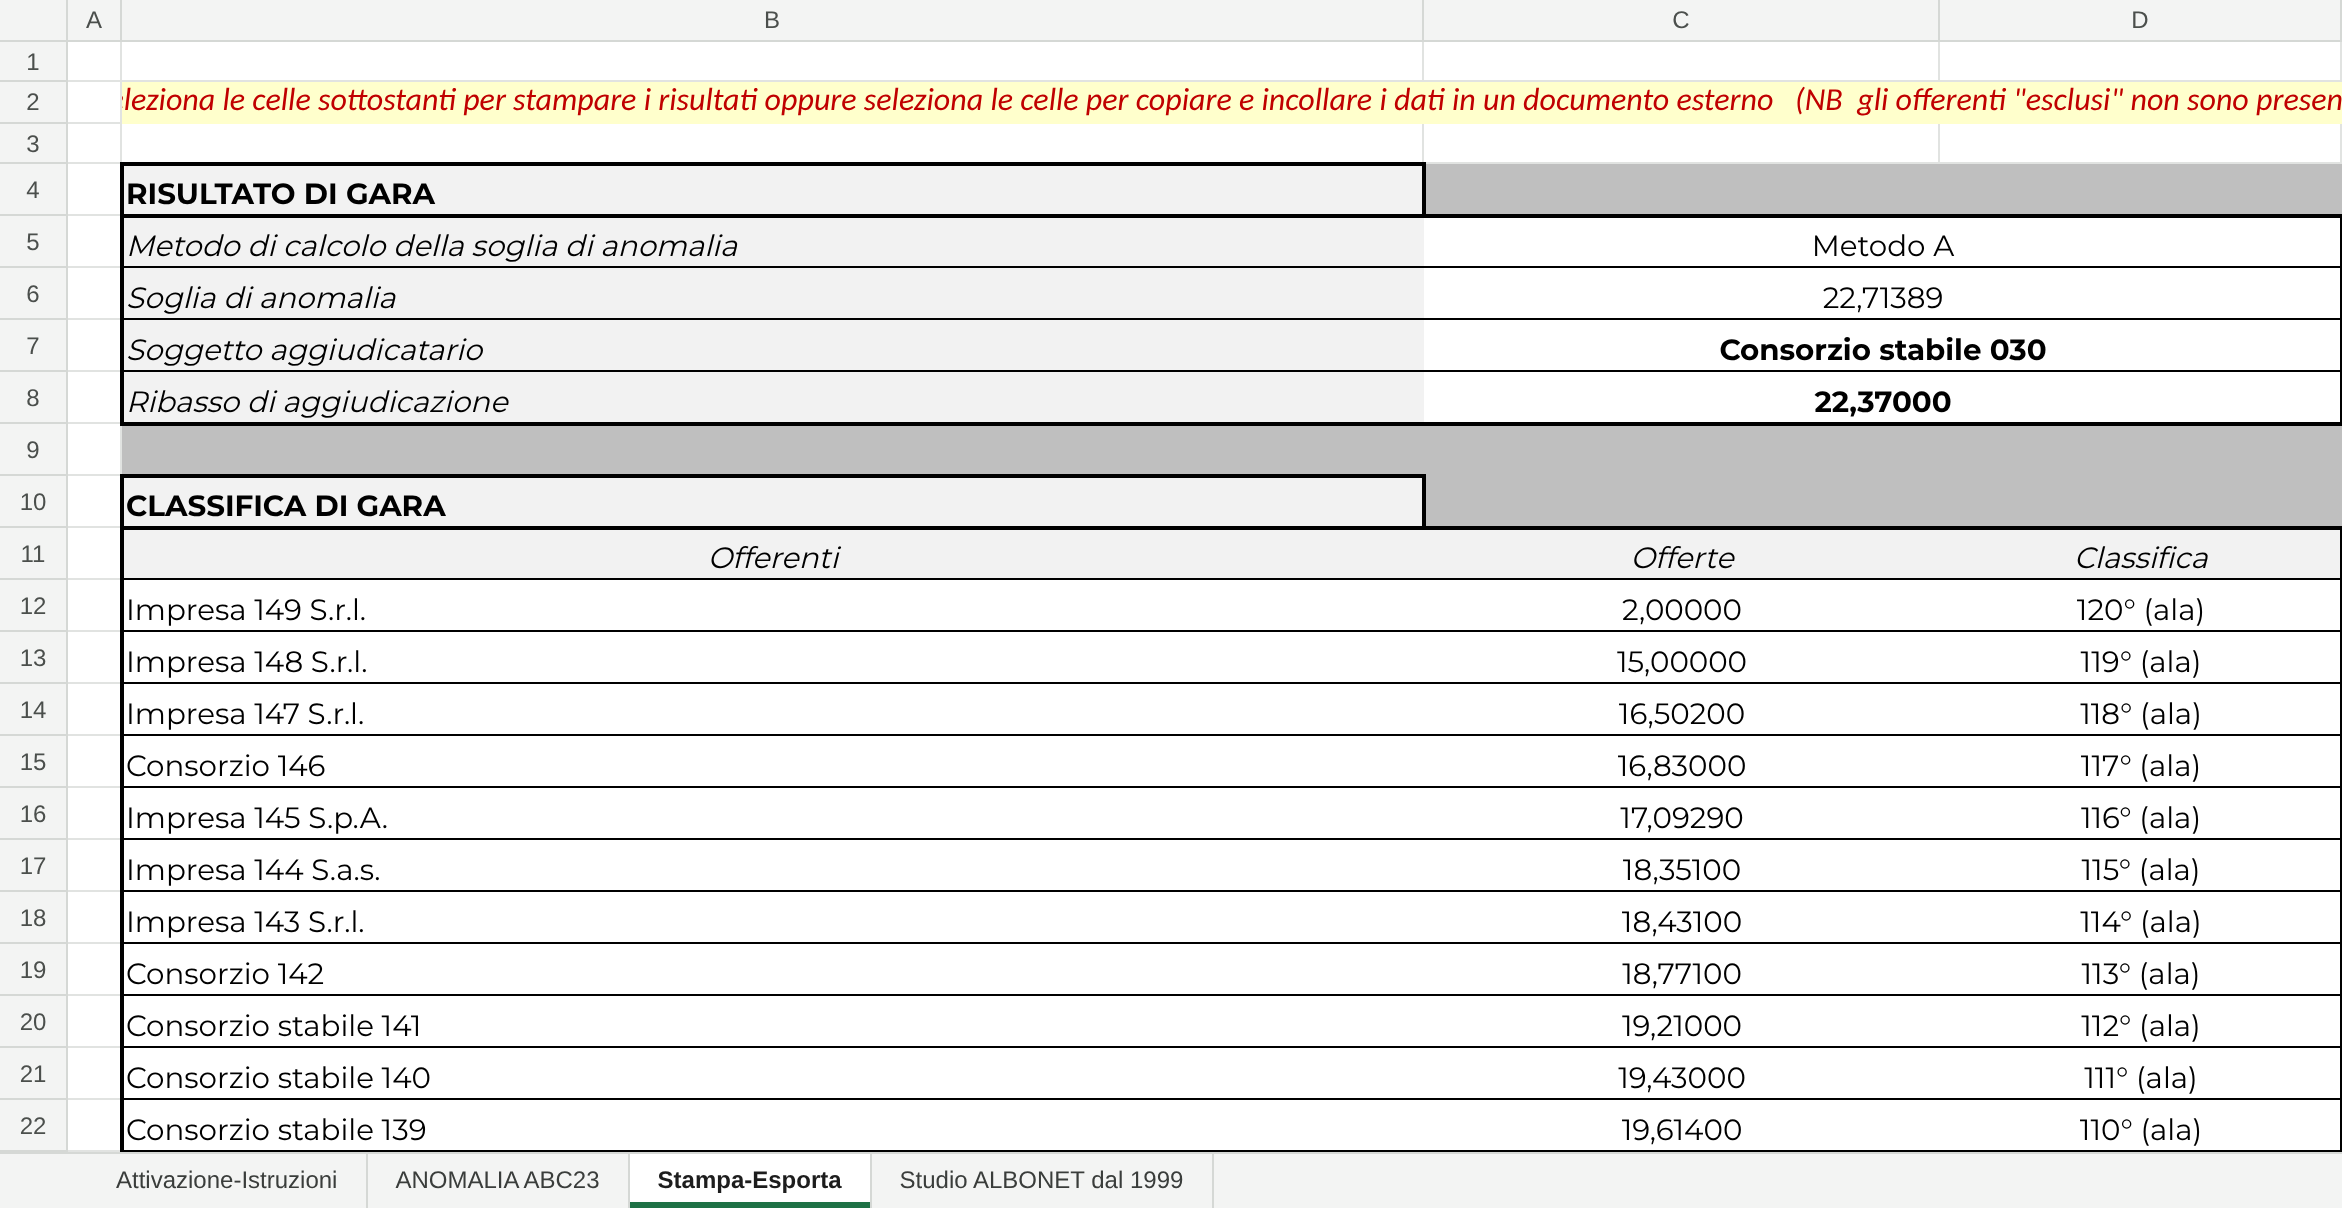Select column B header
2342x1208 pixels.
(x=772, y=20)
